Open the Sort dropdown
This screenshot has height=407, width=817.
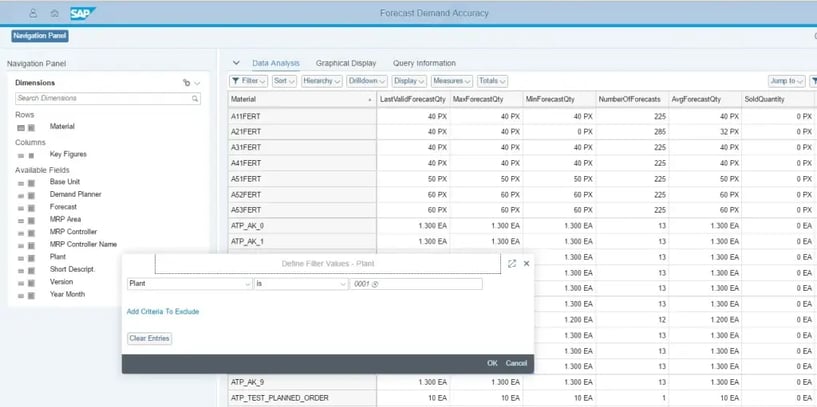coord(284,81)
